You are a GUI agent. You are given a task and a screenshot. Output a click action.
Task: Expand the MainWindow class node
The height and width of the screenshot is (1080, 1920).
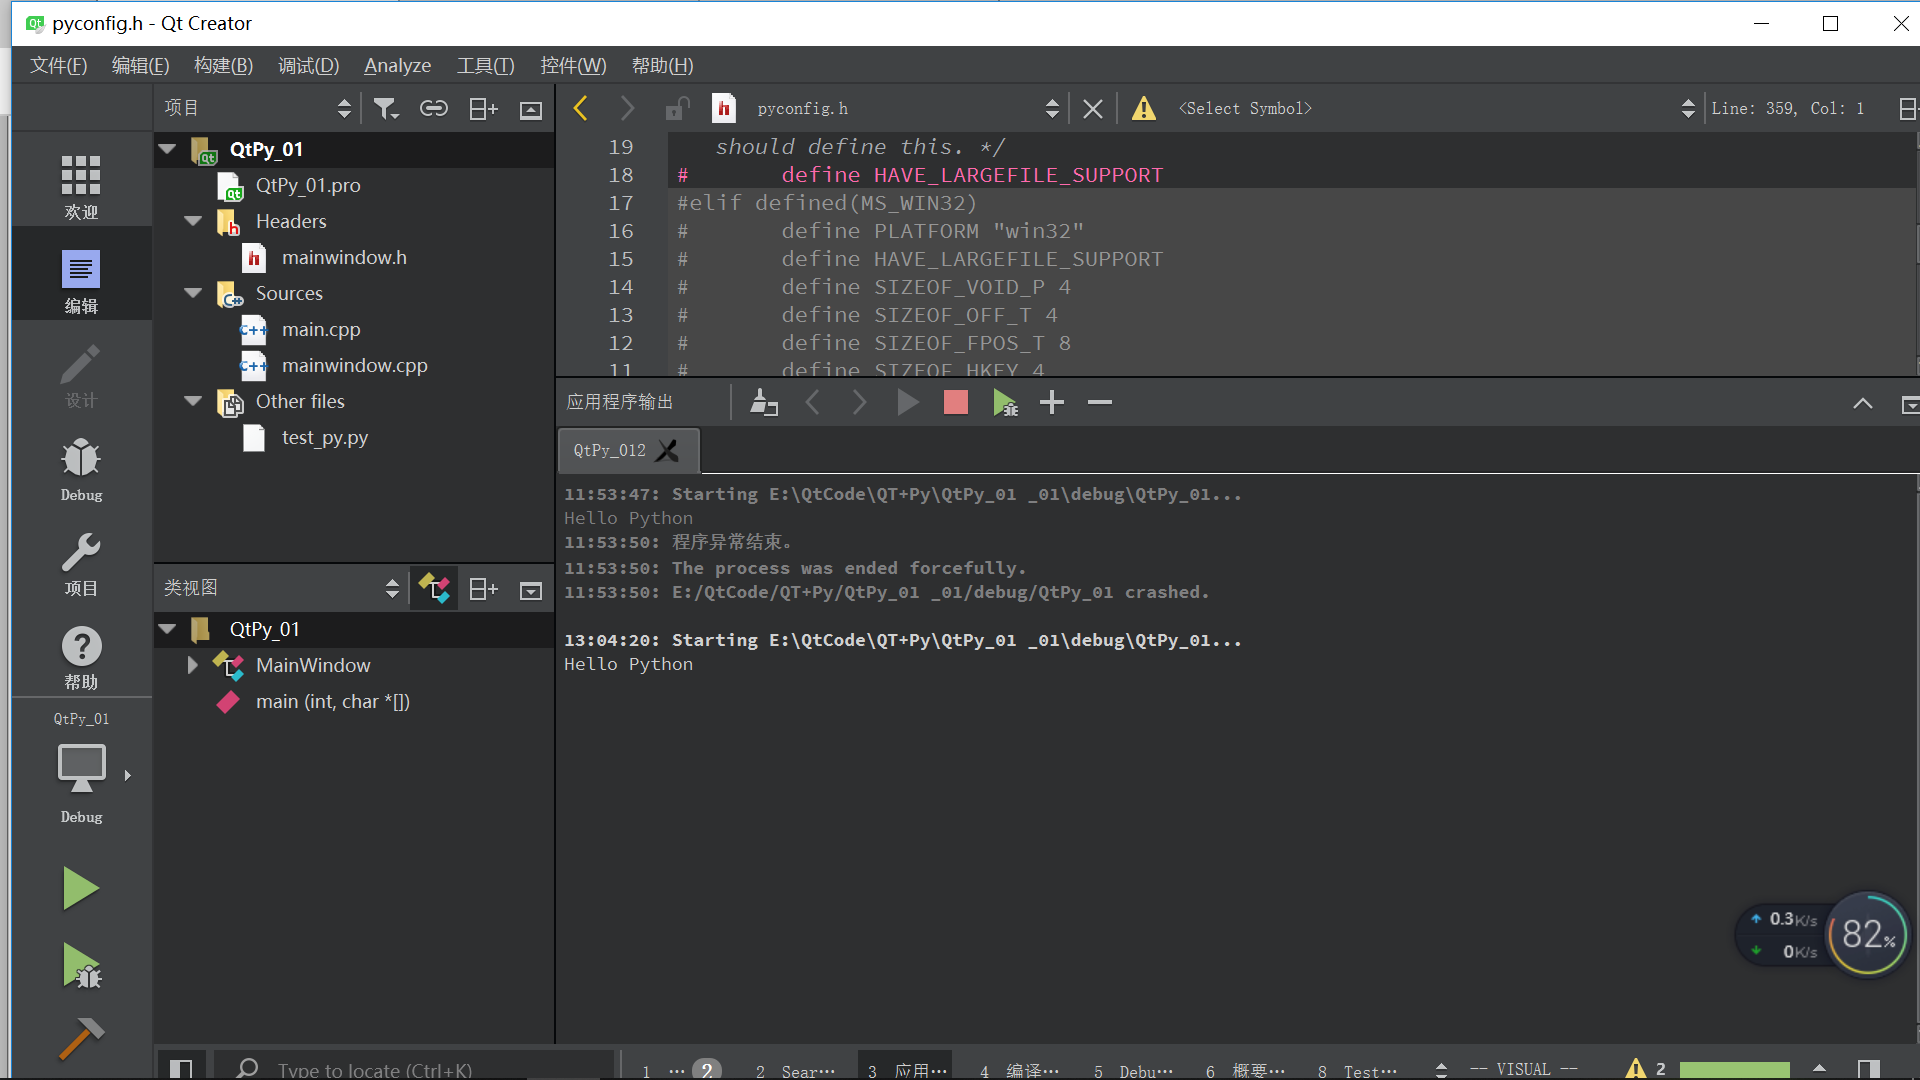pyautogui.click(x=192, y=665)
